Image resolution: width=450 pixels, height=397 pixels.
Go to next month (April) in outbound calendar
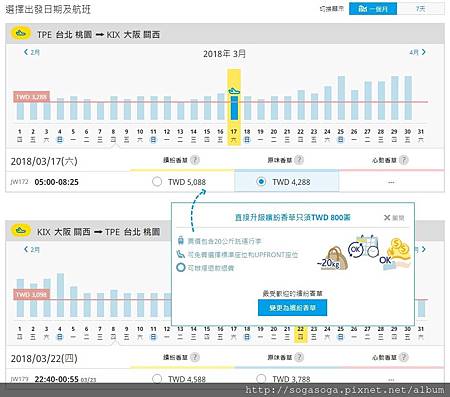click(418, 52)
